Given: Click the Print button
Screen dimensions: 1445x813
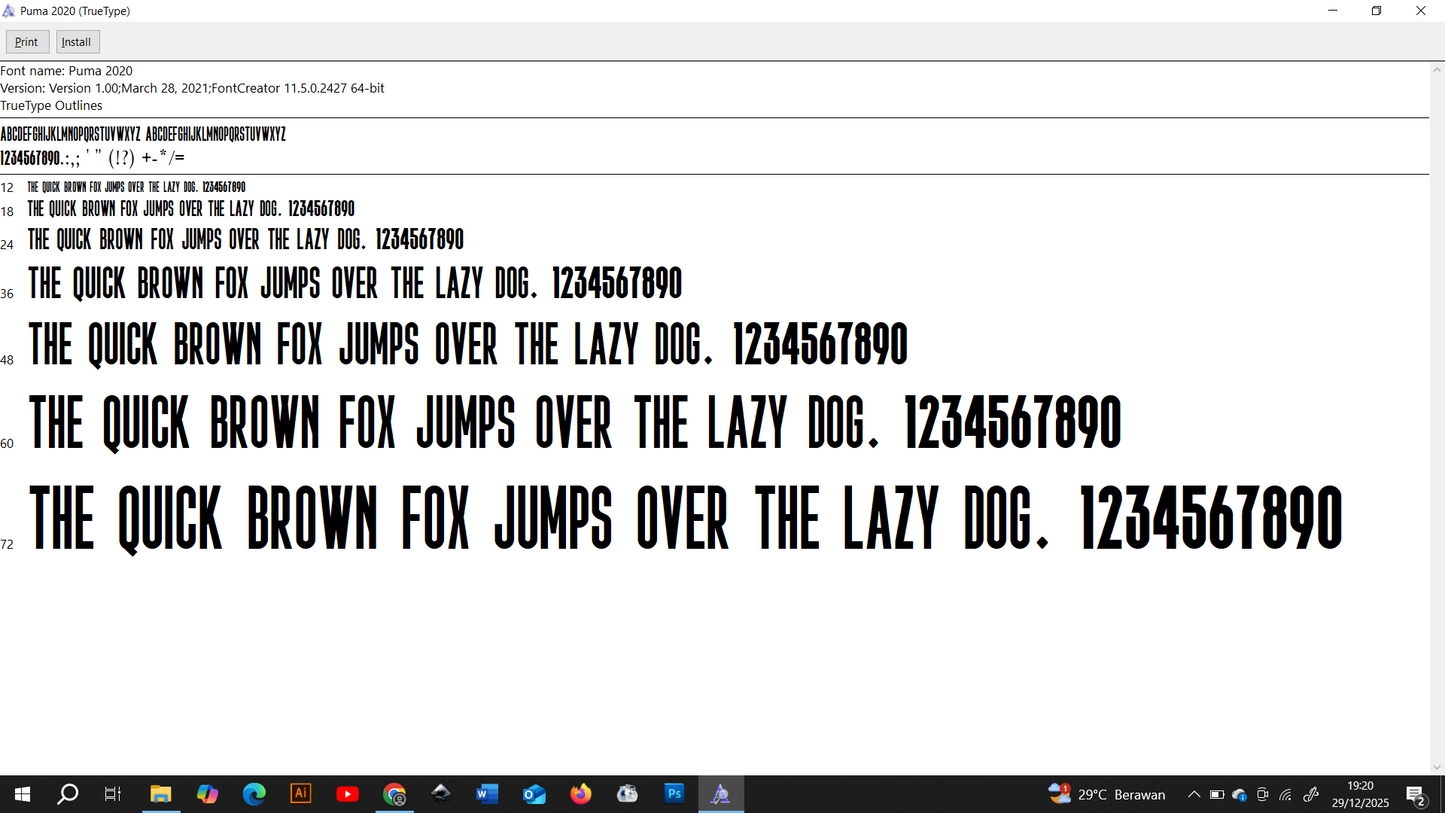Looking at the screenshot, I should (x=27, y=42).
